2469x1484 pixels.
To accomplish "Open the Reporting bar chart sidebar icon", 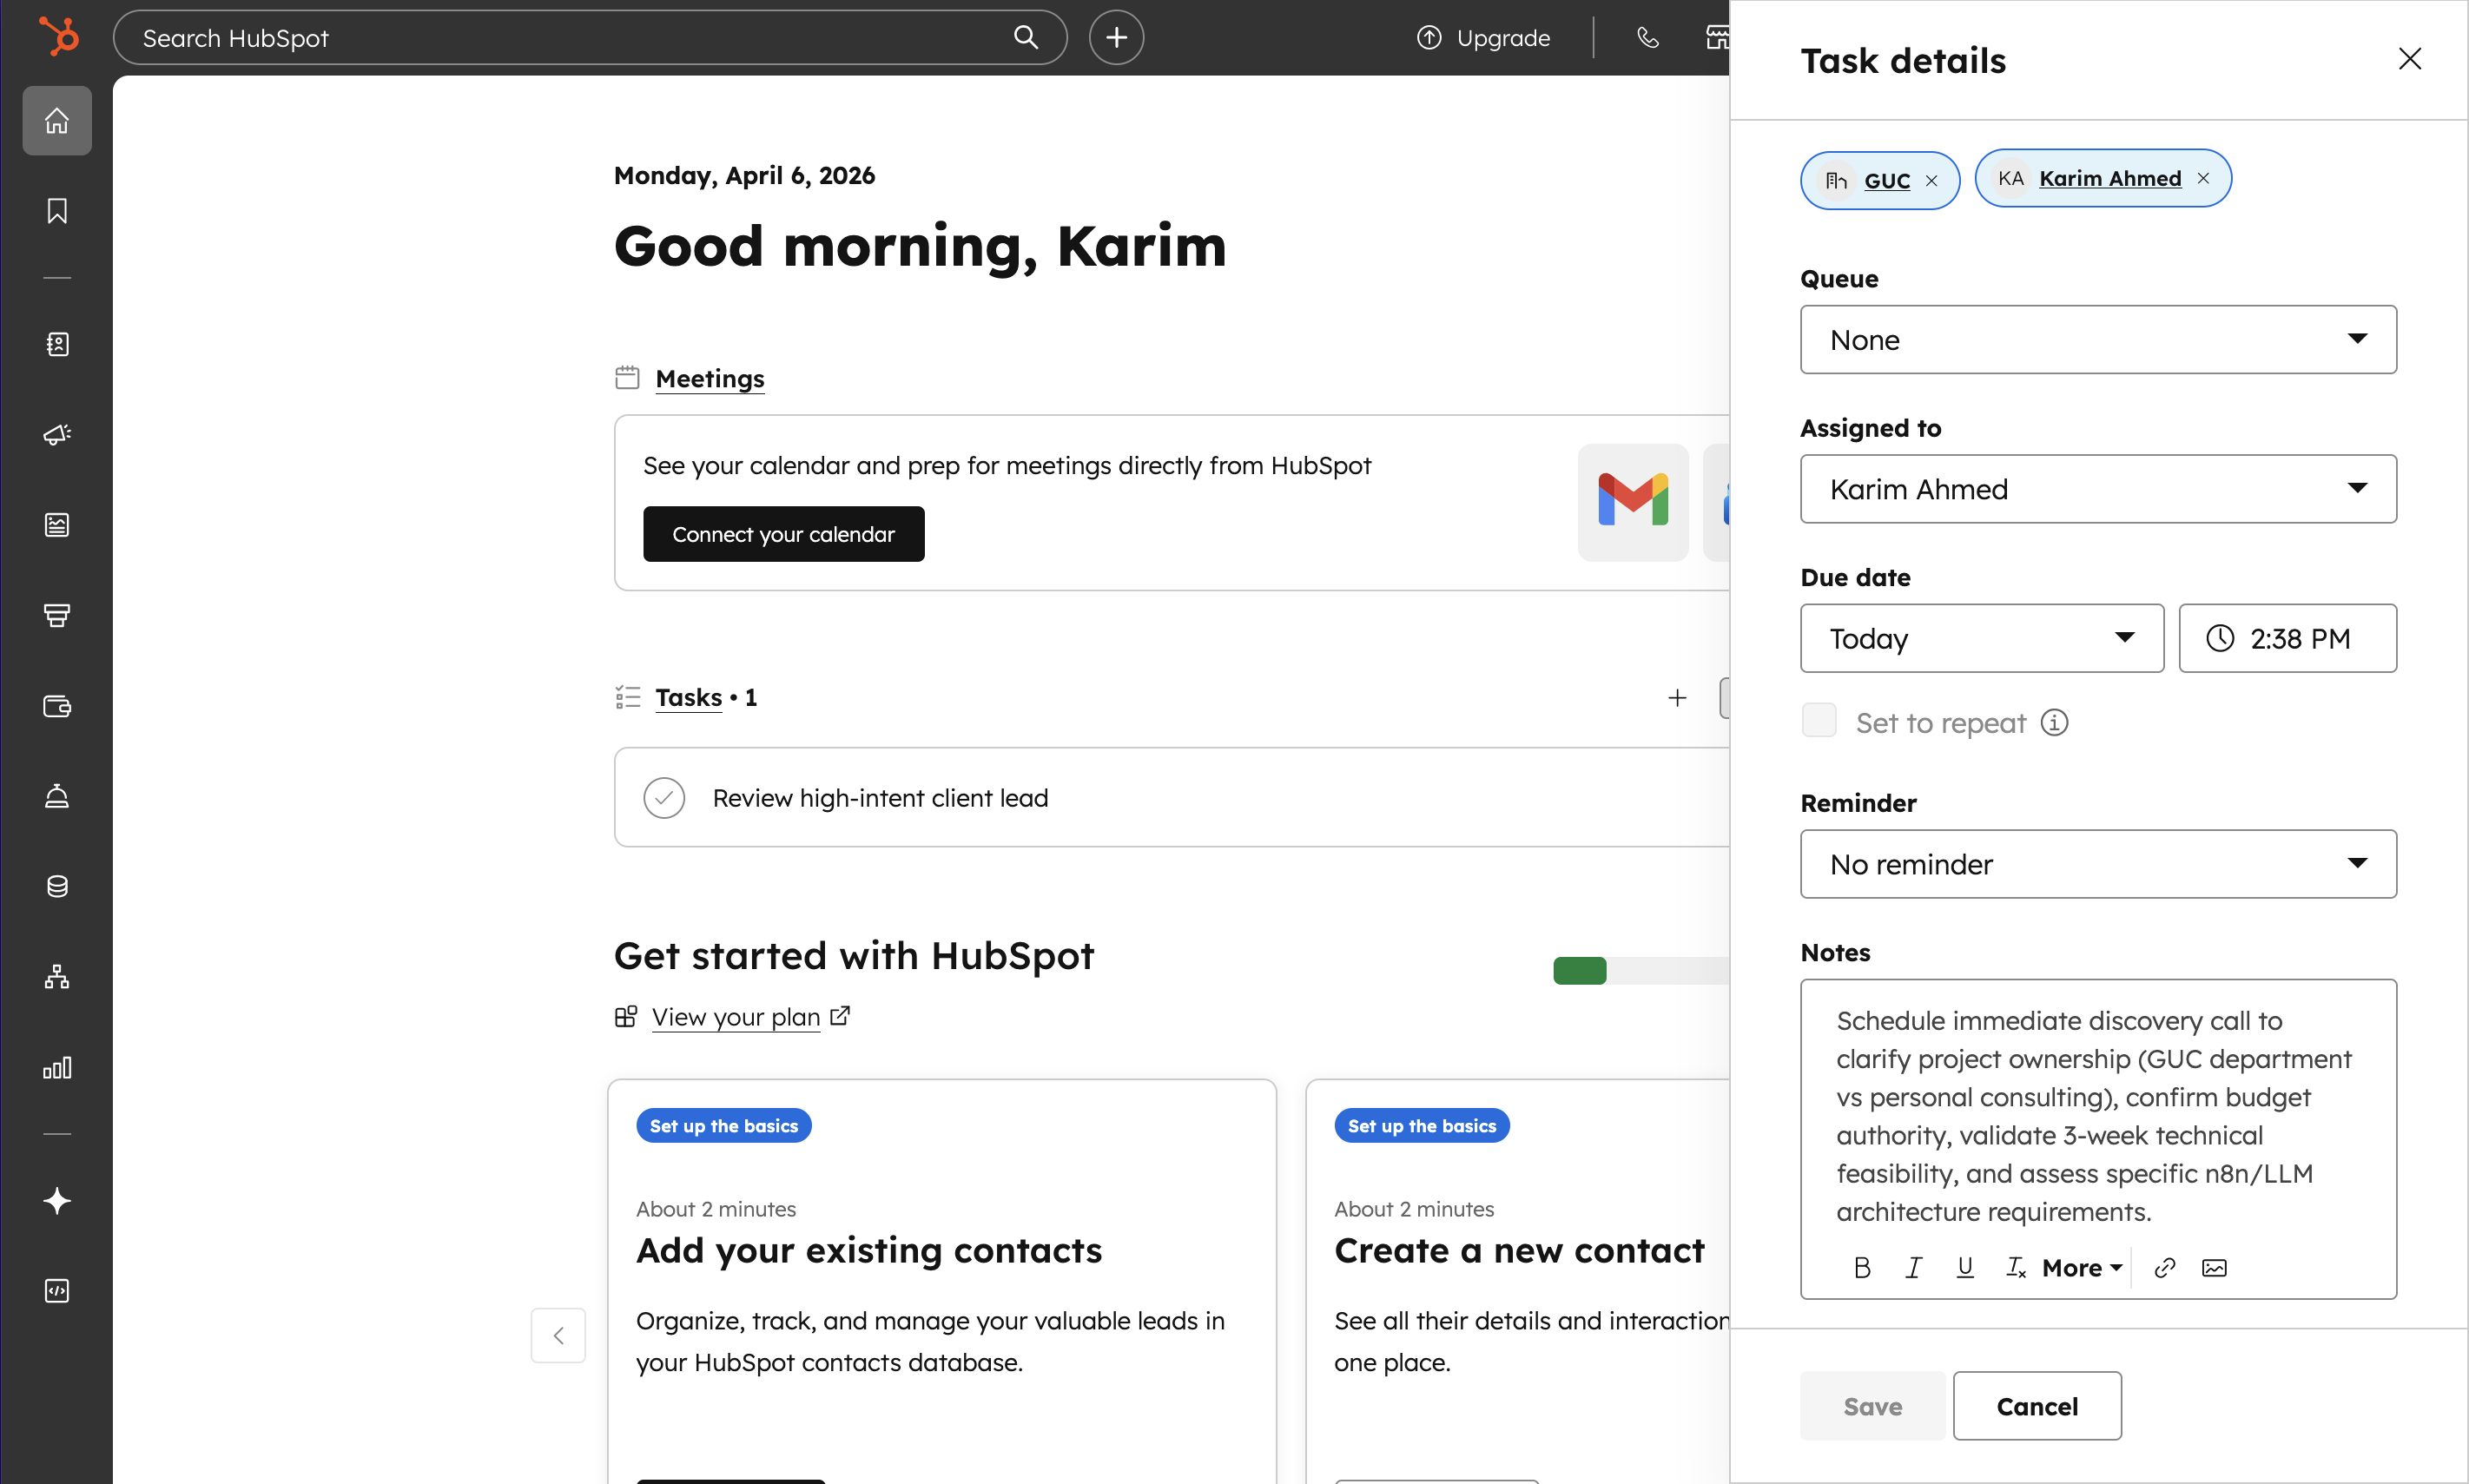I will (57, 1067).
